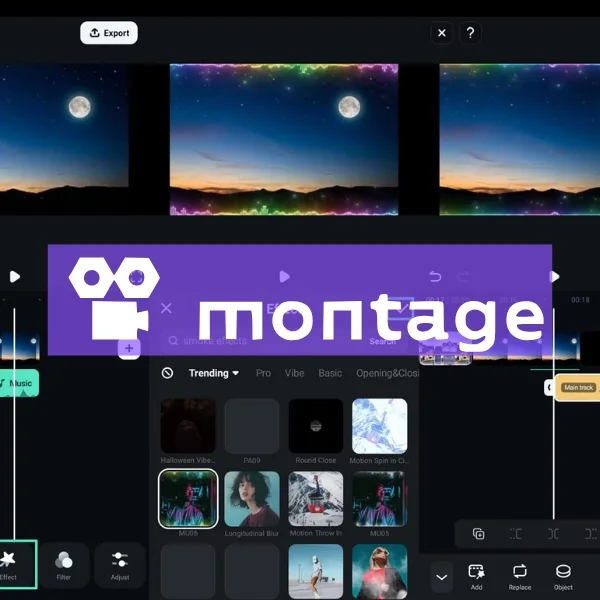Image resolution: width=600 pixels, height=600 pixels.
Task: Collapse the panel with the down chevron
Action: (x=442, y=576)
